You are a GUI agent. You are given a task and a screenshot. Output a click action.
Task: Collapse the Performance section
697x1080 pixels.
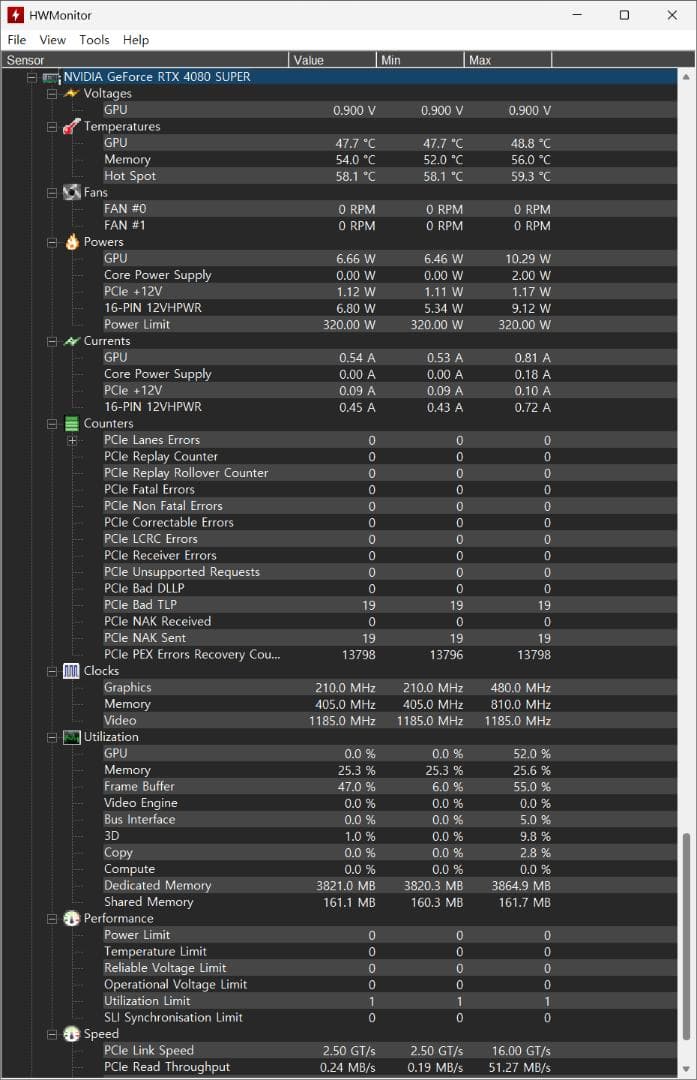pyautogui.click(x=52, y=919)
